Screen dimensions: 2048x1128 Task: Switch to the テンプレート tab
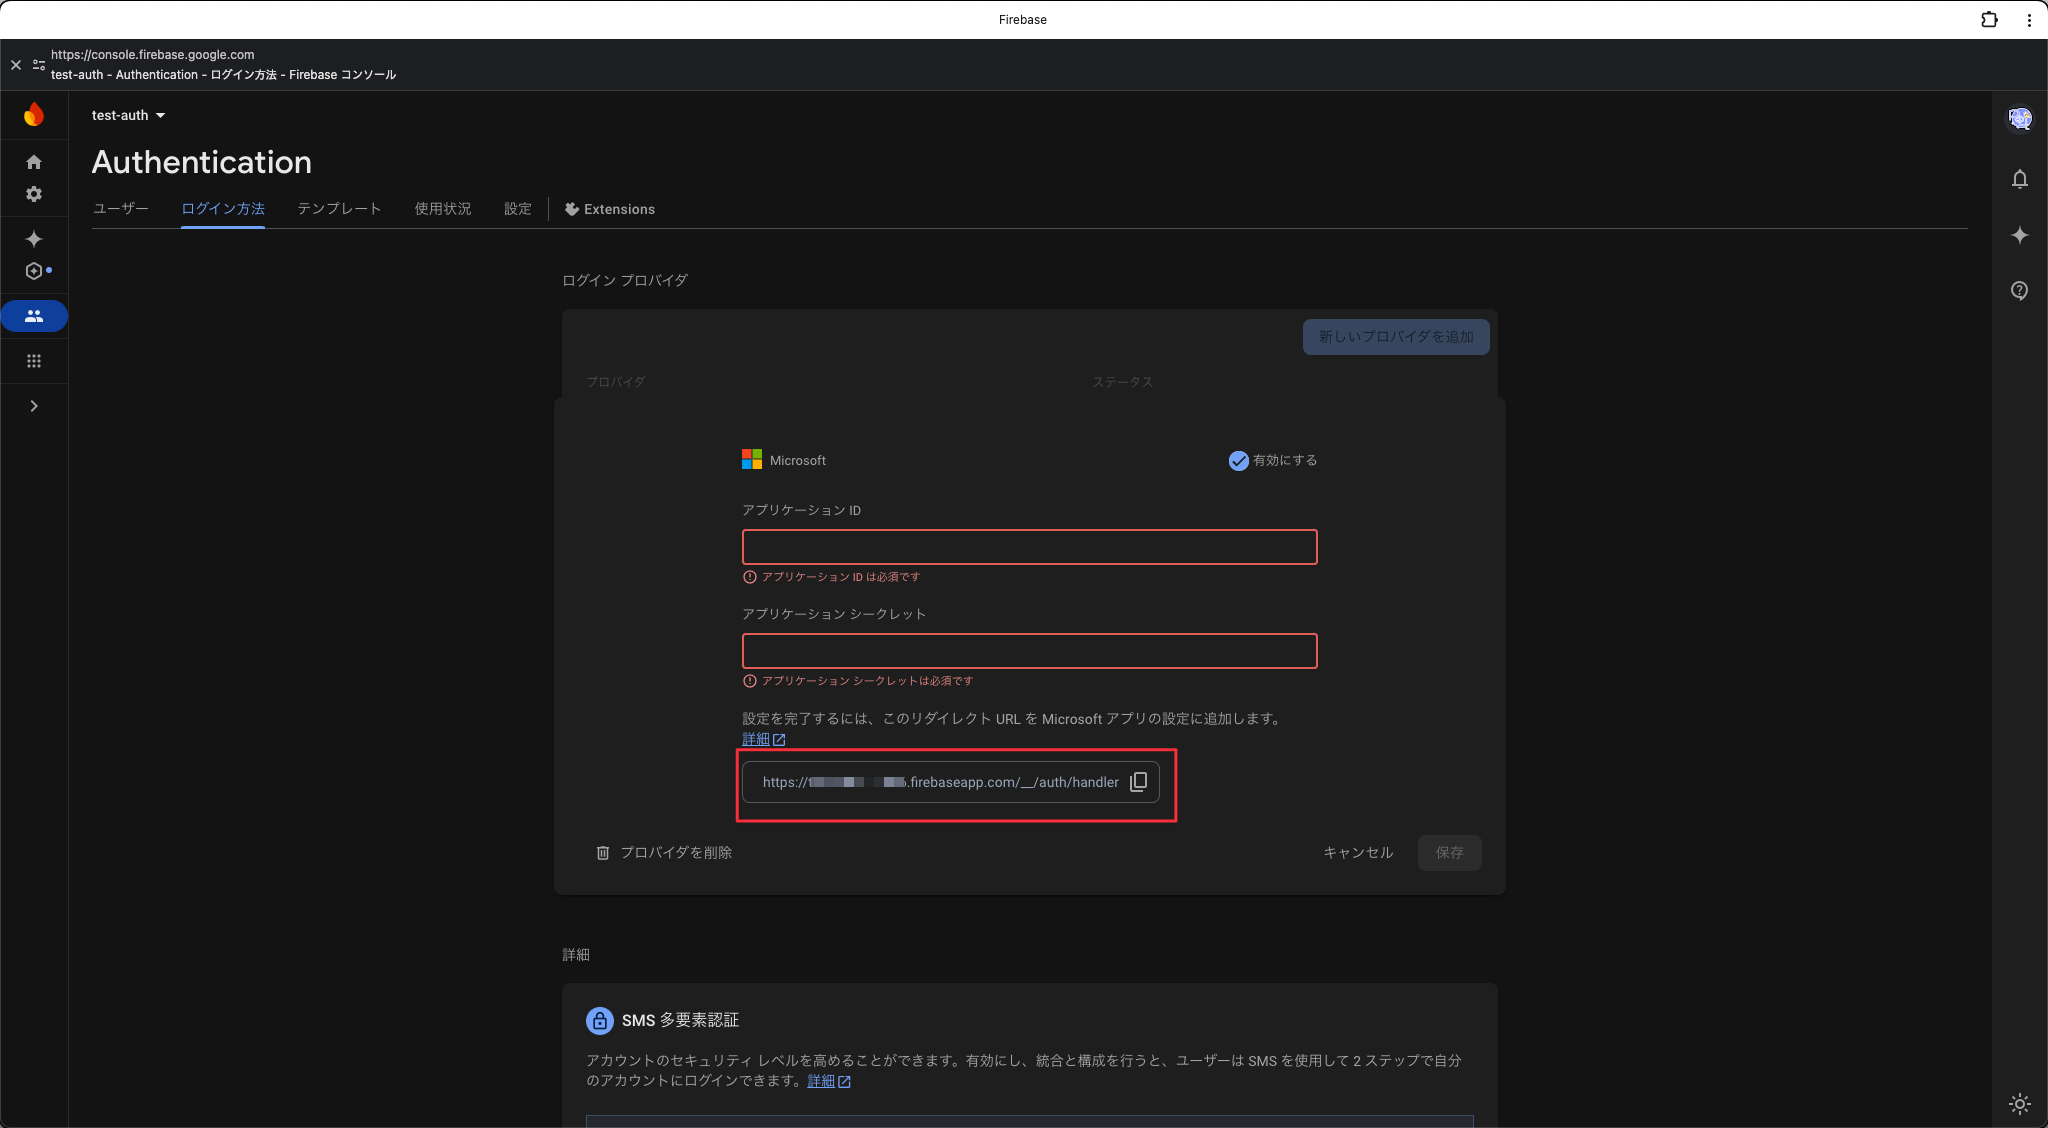[339, 209]
